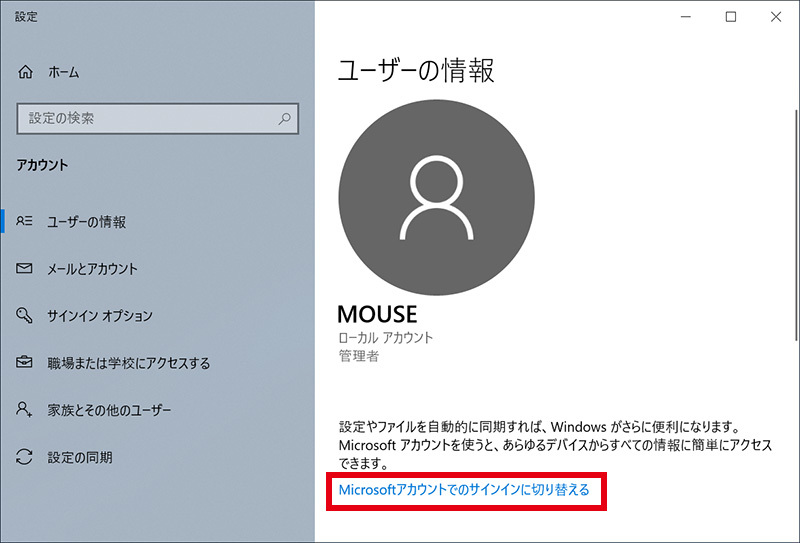Click the envelope icon for メールとアカウント
Image resolution: width=800 pixels, height=543 pixels.
(x=24, y=268)
